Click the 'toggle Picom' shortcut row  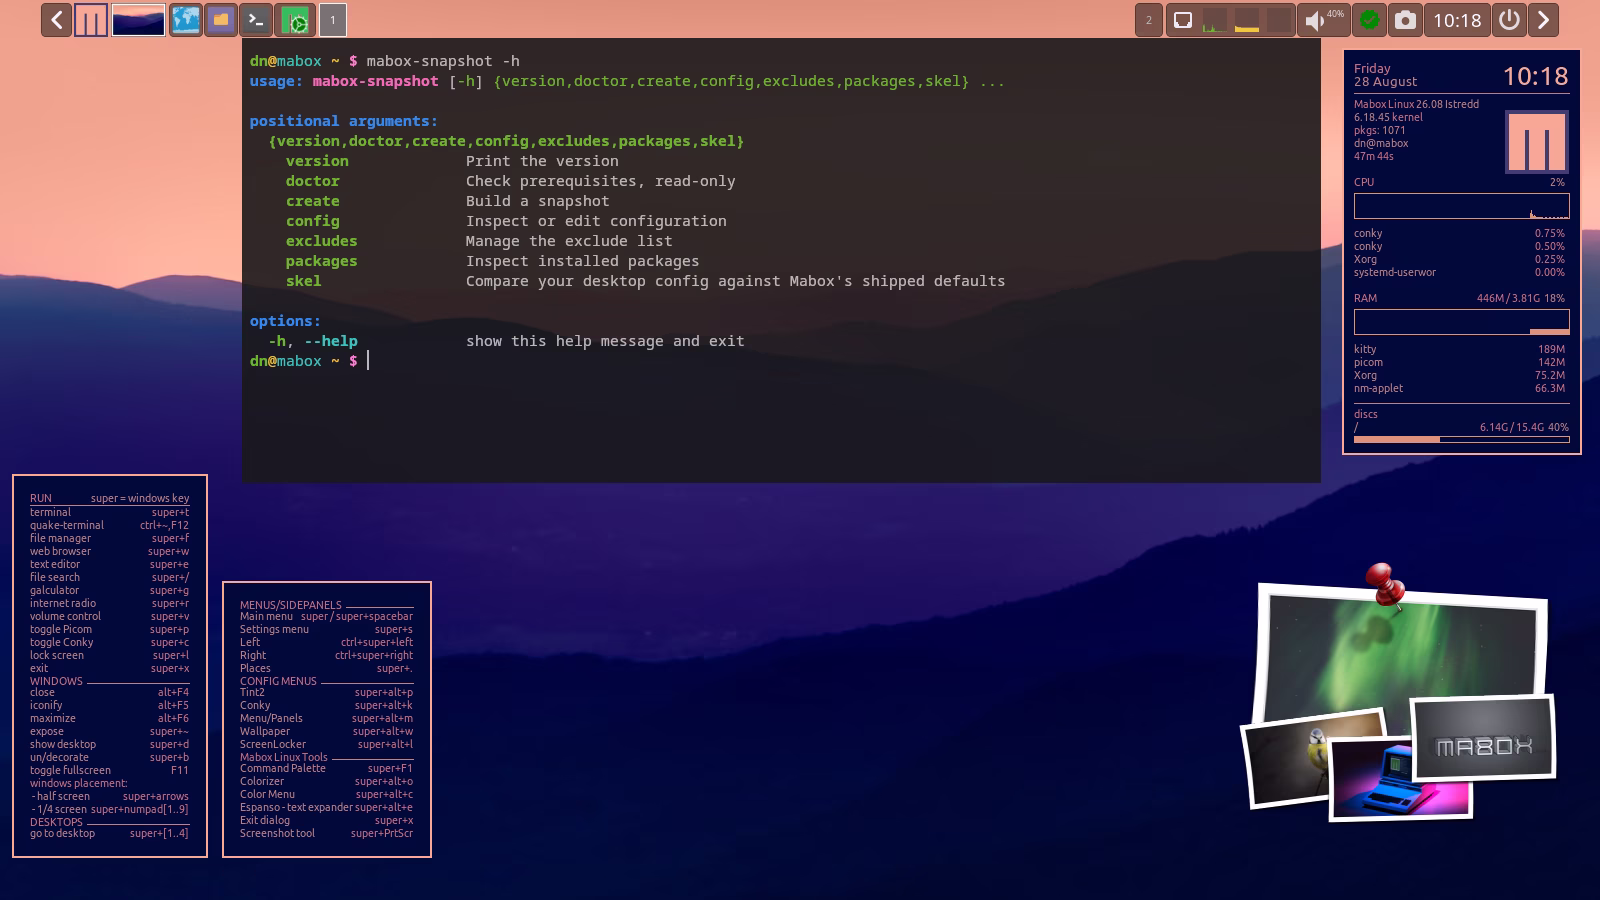pyautogui.click(x=109, y=629)
